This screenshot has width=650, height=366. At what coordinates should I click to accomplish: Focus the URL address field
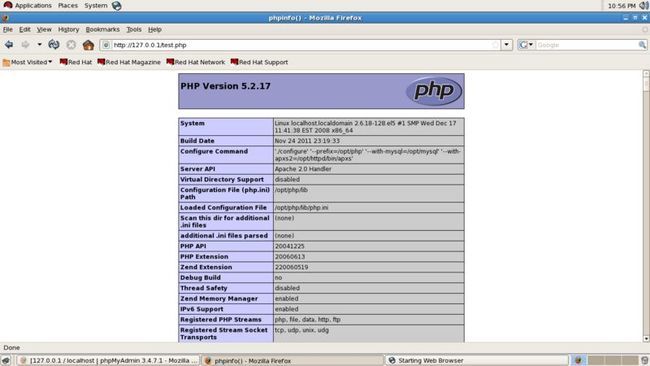[x=301, y=45]
